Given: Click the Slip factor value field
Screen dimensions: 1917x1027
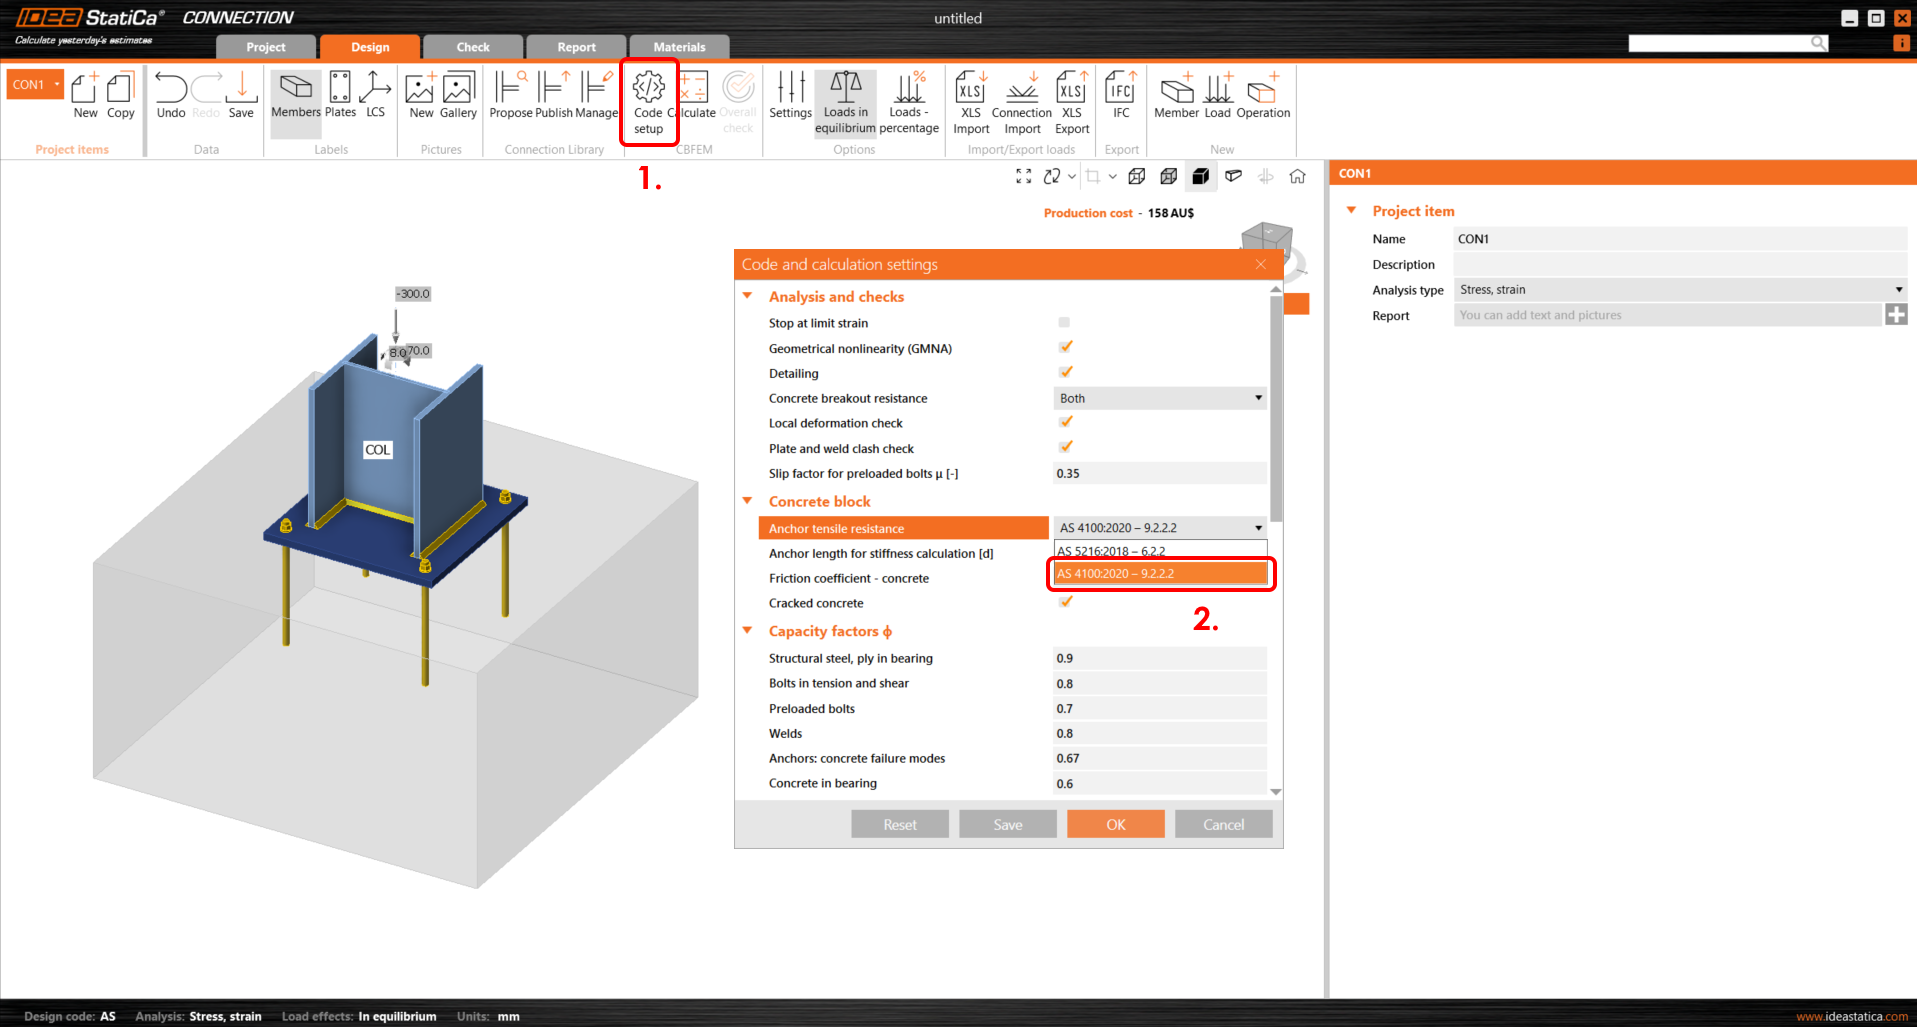Looking at the screenshot, I should [1158, 474].
